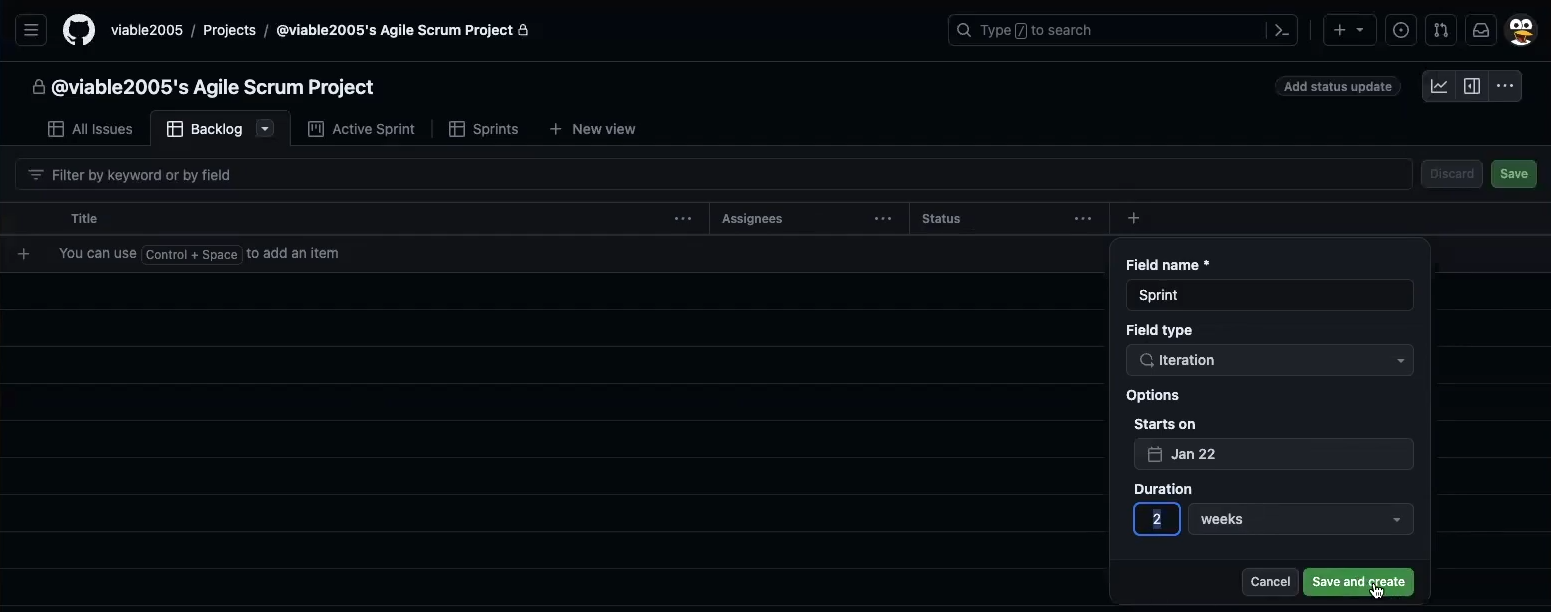Viewport: 1551px width, 612px height.
Task: Open the issues icon in header
Action: [x=1401, y=30]
